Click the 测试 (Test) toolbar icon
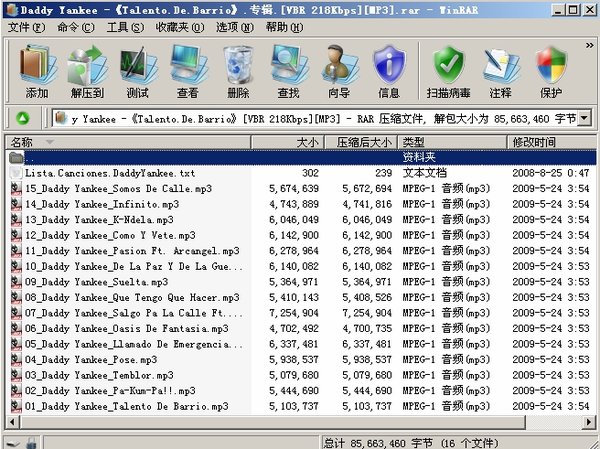 (x=138, y=64)
